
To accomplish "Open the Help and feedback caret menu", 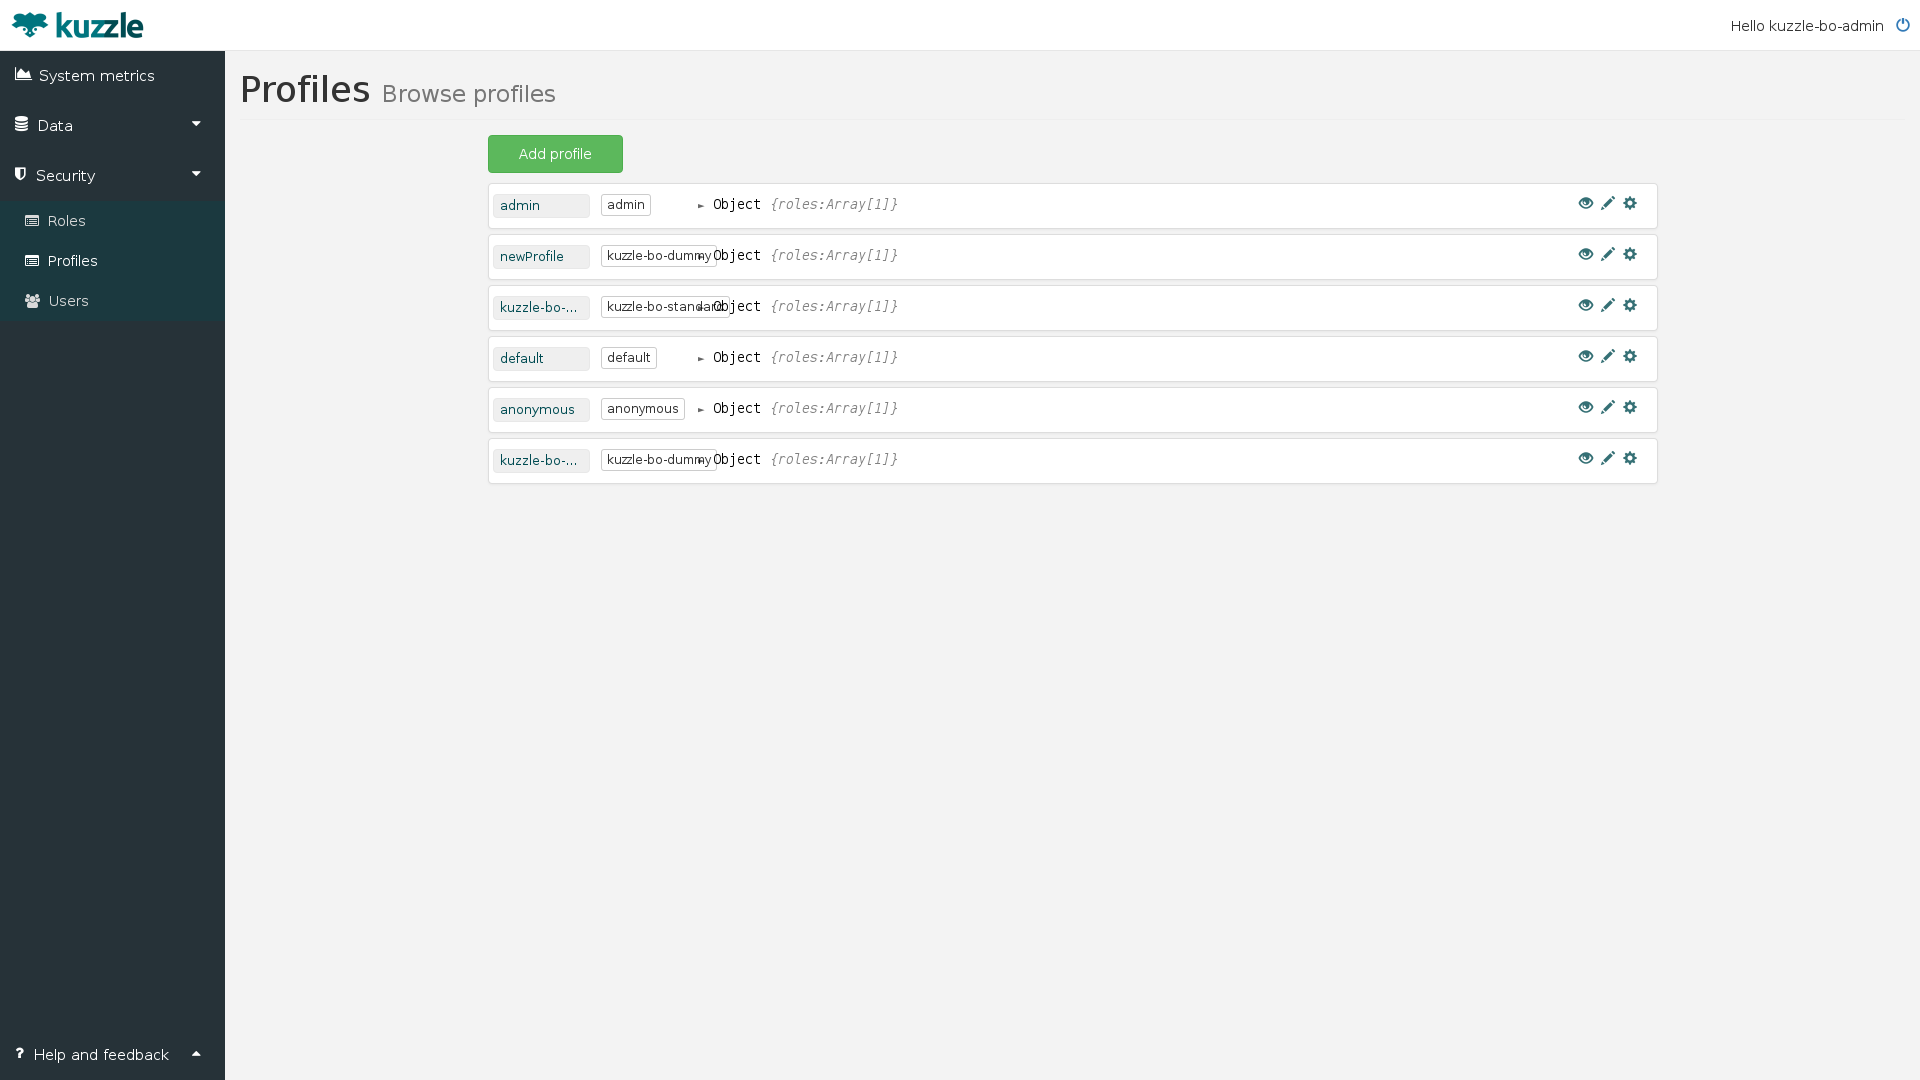I will click(x=196, y=1054).
